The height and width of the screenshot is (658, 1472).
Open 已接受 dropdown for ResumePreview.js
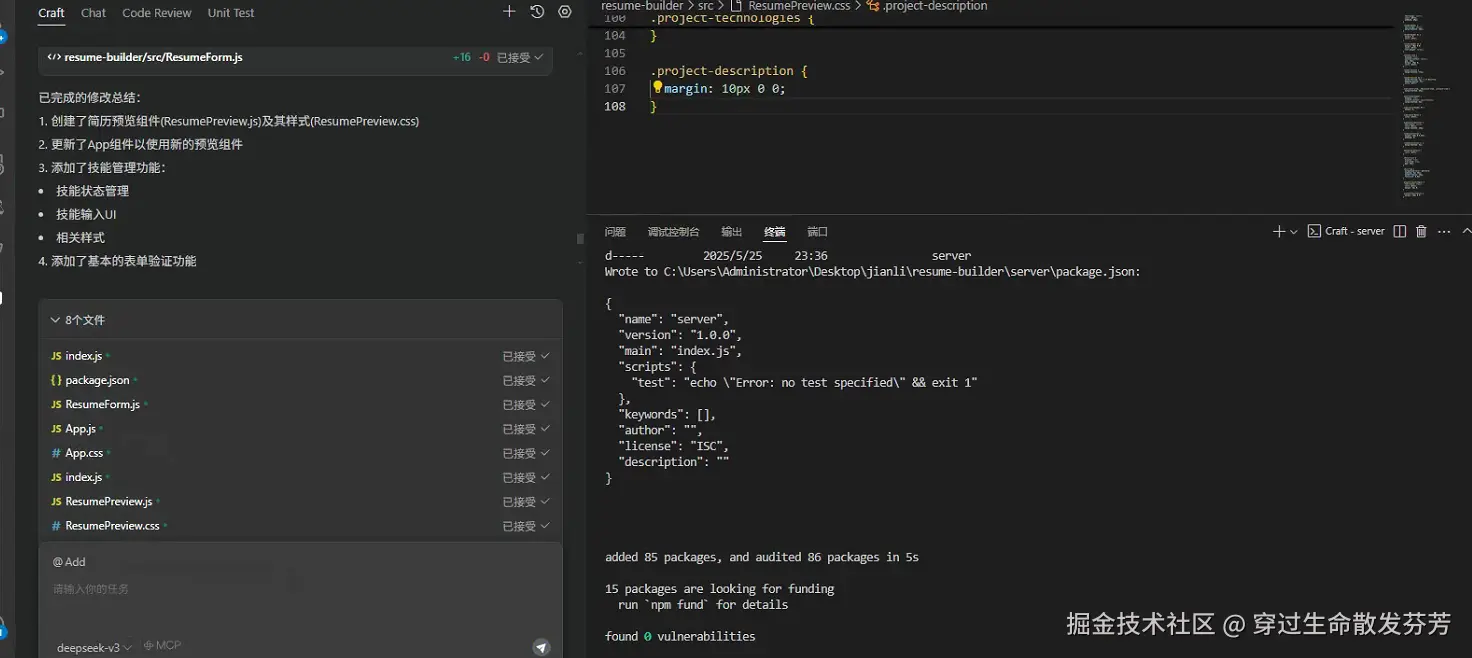[526, 502]
